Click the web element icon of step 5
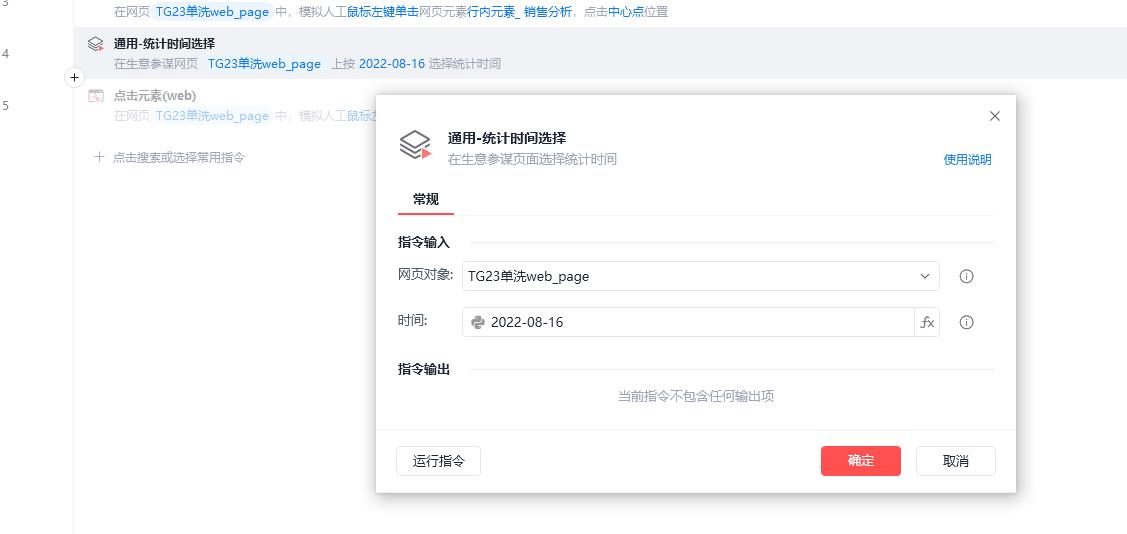Screen dimensions: 1127x534 coord(96,96)
